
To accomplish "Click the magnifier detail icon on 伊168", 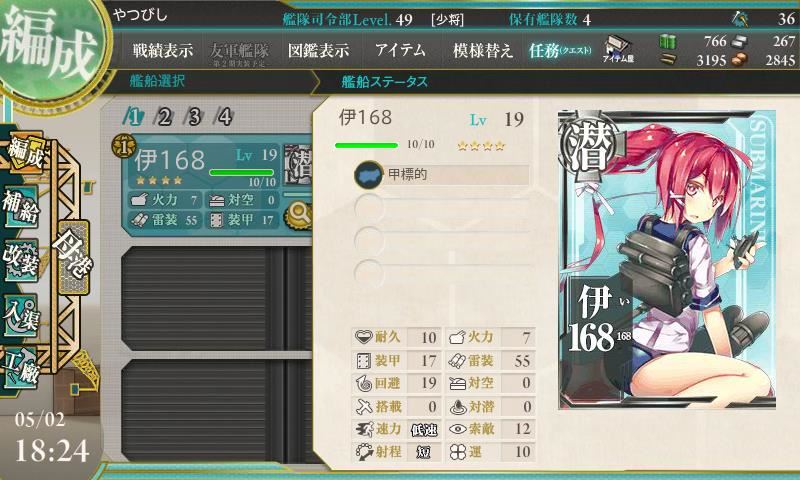I will 299,214.
